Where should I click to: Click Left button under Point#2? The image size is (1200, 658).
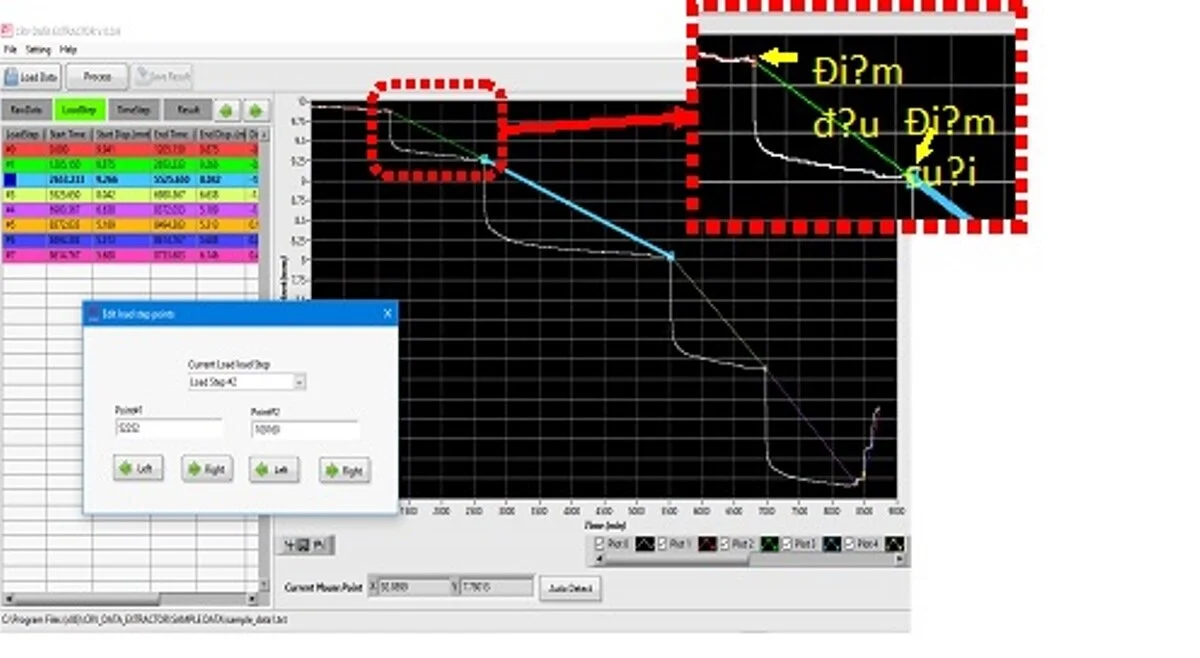tap(274, 469)
